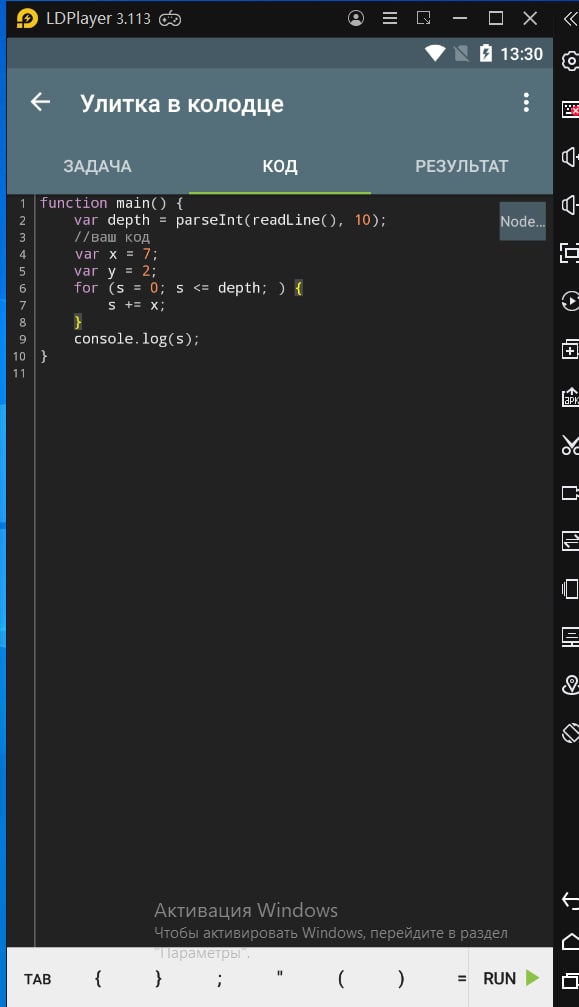Click the LDPlayer gamepad icon
This screenshot has width=579, height=1007.
click(x=170, y=19)
